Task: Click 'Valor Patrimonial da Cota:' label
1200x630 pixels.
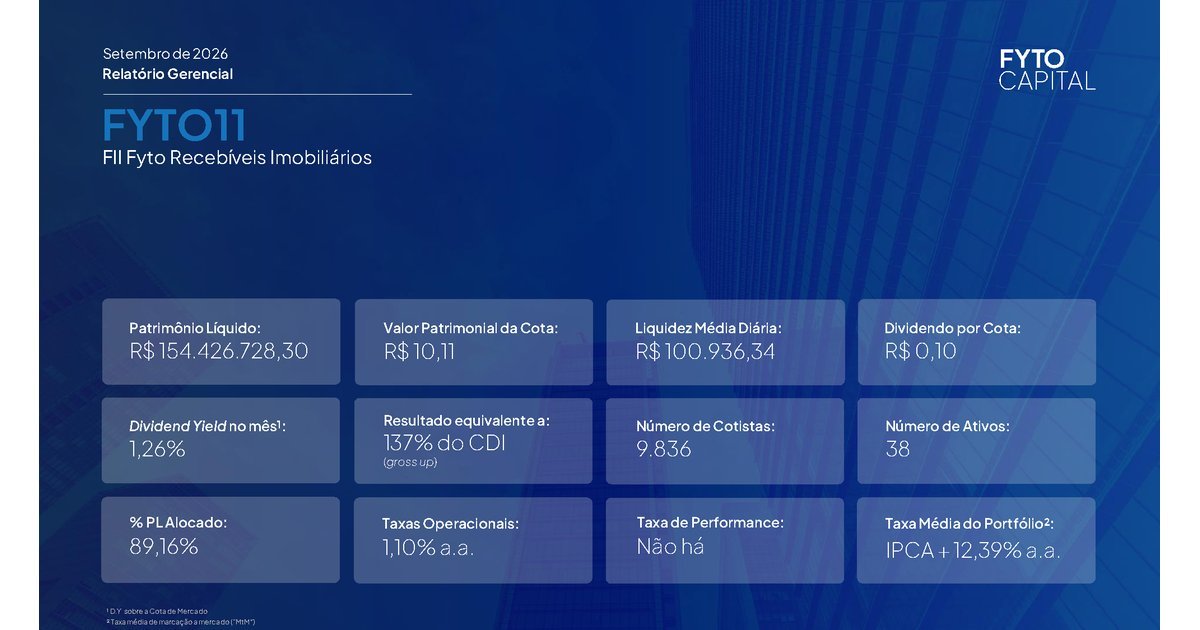Action: tap(470, 328)
